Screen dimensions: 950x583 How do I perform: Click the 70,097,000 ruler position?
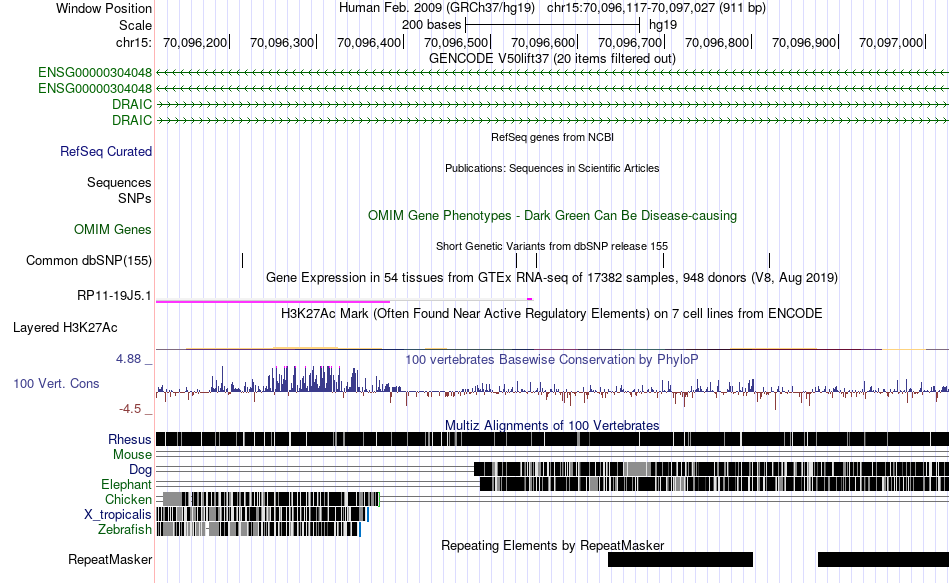[891, 42]
